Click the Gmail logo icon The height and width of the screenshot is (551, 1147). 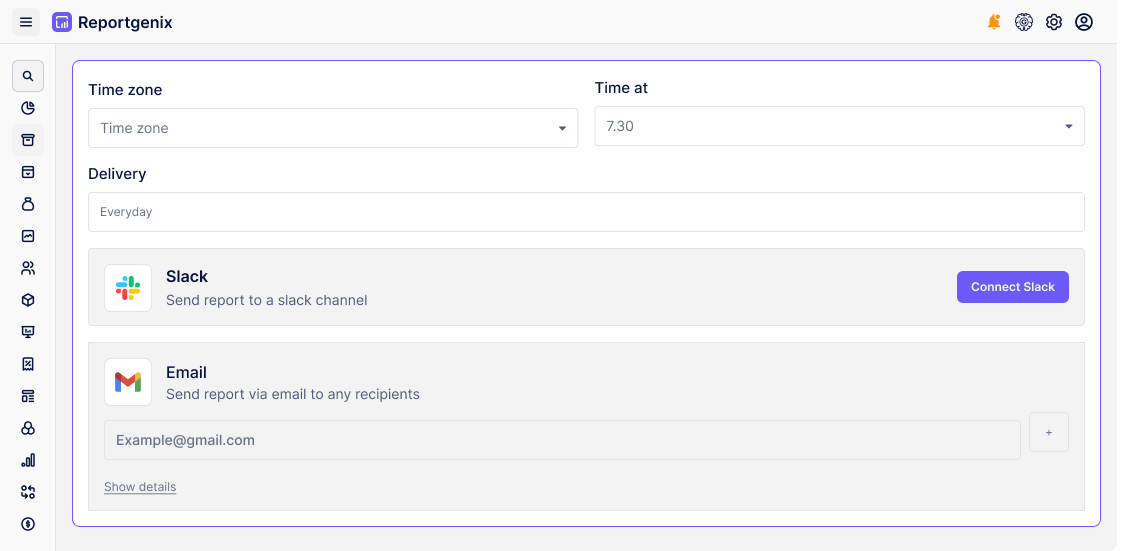(128, 382)
